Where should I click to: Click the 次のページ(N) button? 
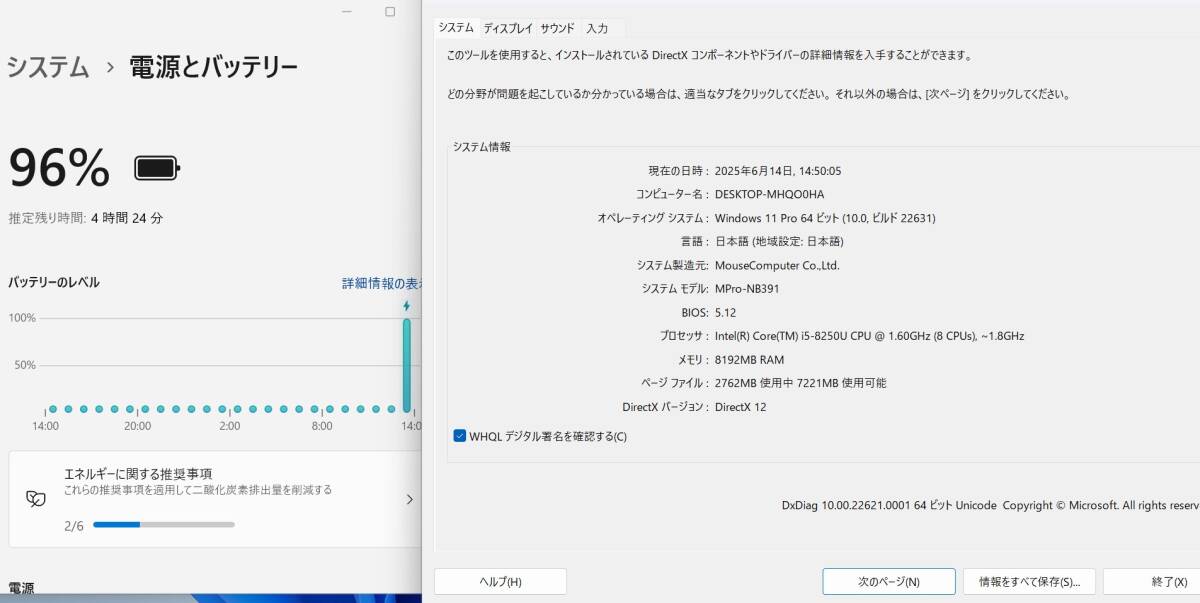[x=889, y=581]
